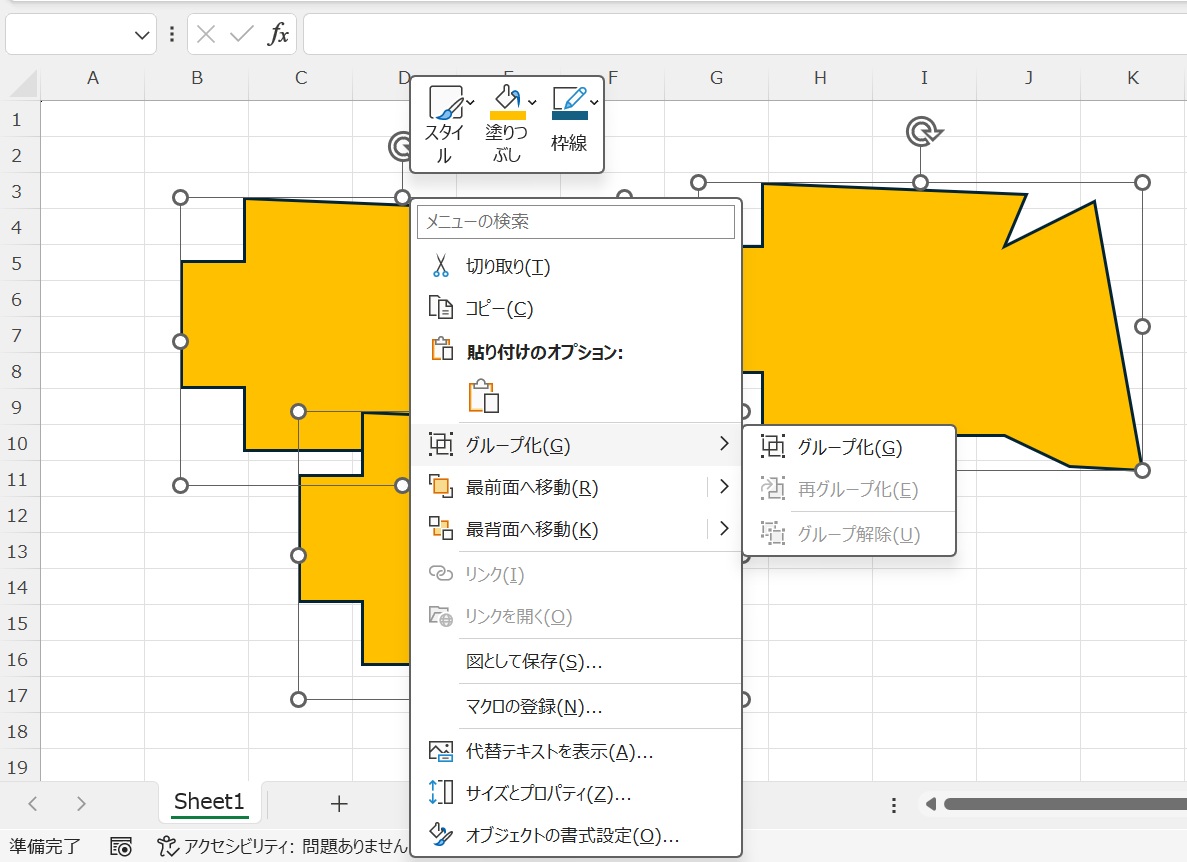Click the rotation handle above right shape

click(x=921, y=131)
